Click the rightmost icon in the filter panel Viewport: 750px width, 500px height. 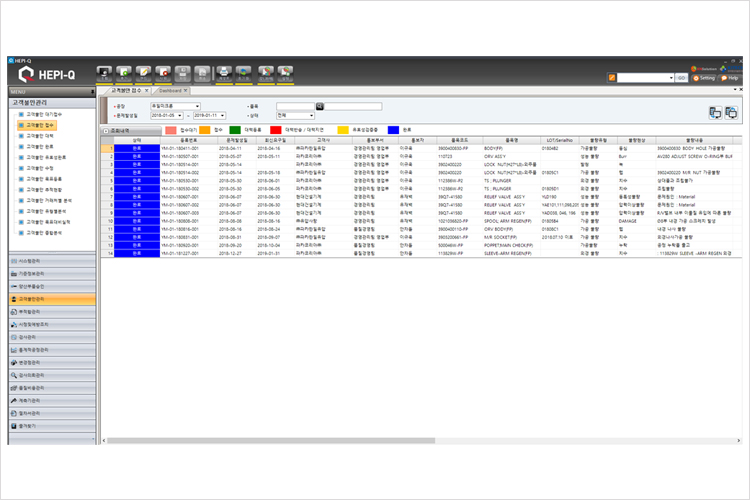point(731,112)
